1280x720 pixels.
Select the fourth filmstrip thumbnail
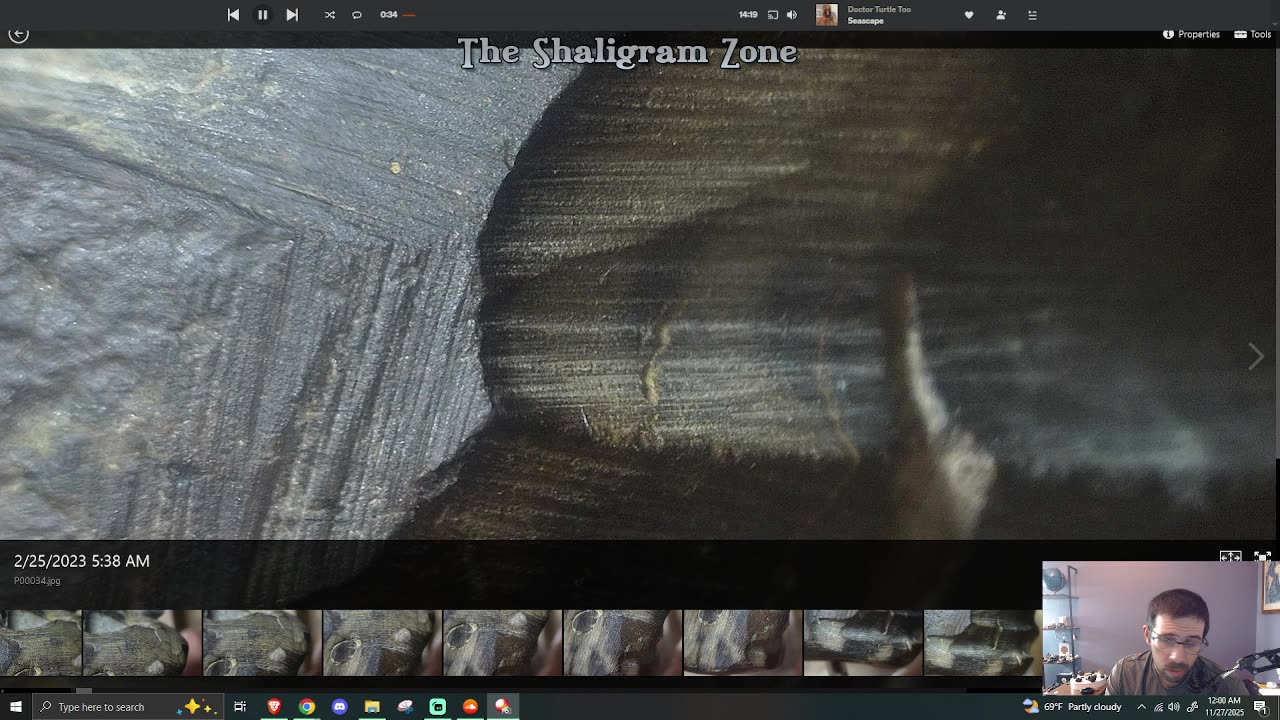tap(382, 643)
